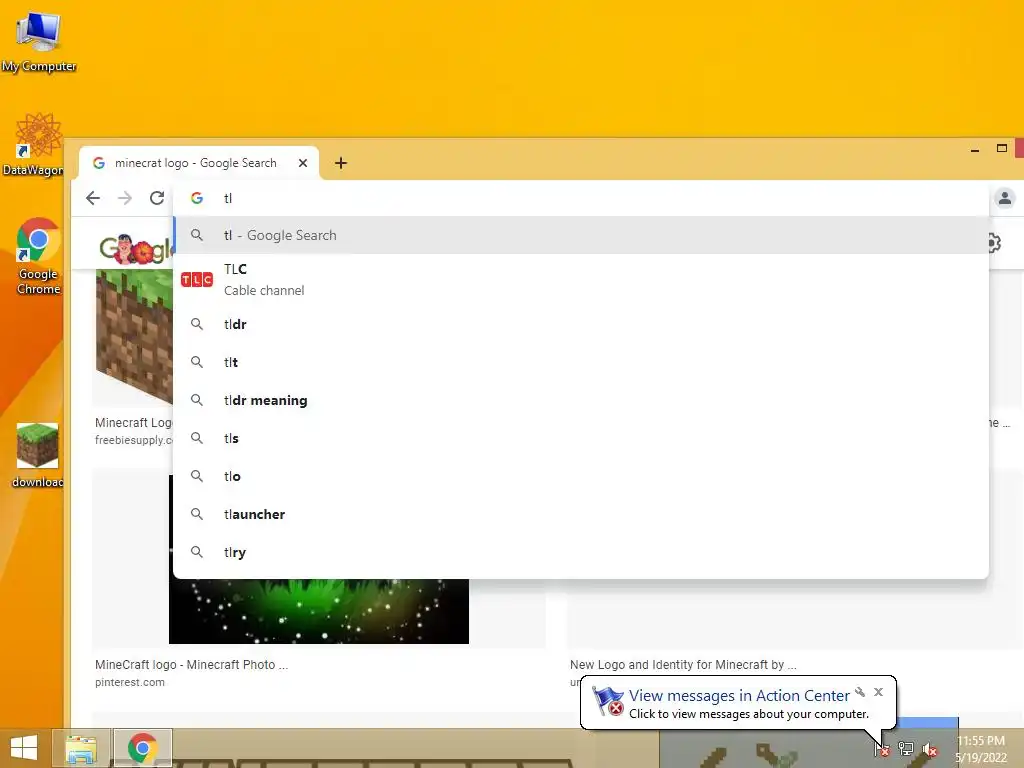Click the search icon beside 'tlauncher'
1024x768 pixels.
pyautogui.click(x=197, y=514)
